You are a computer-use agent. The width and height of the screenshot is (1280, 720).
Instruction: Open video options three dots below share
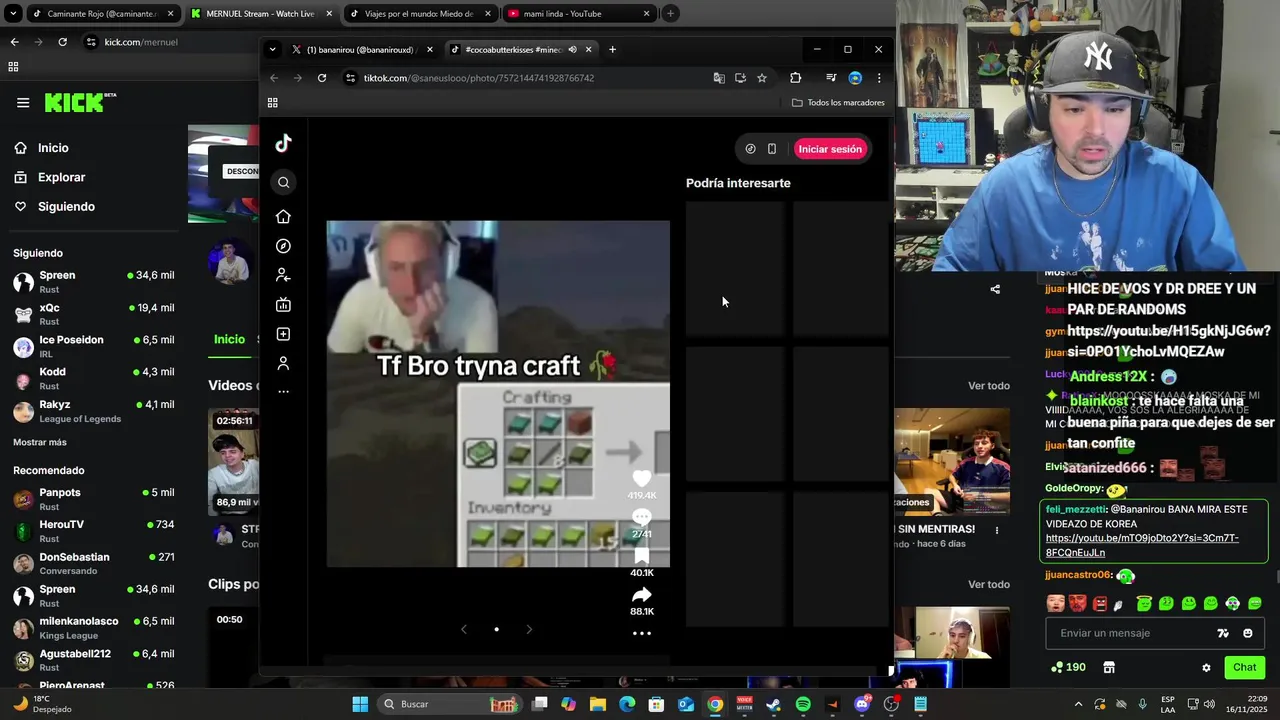642,633
